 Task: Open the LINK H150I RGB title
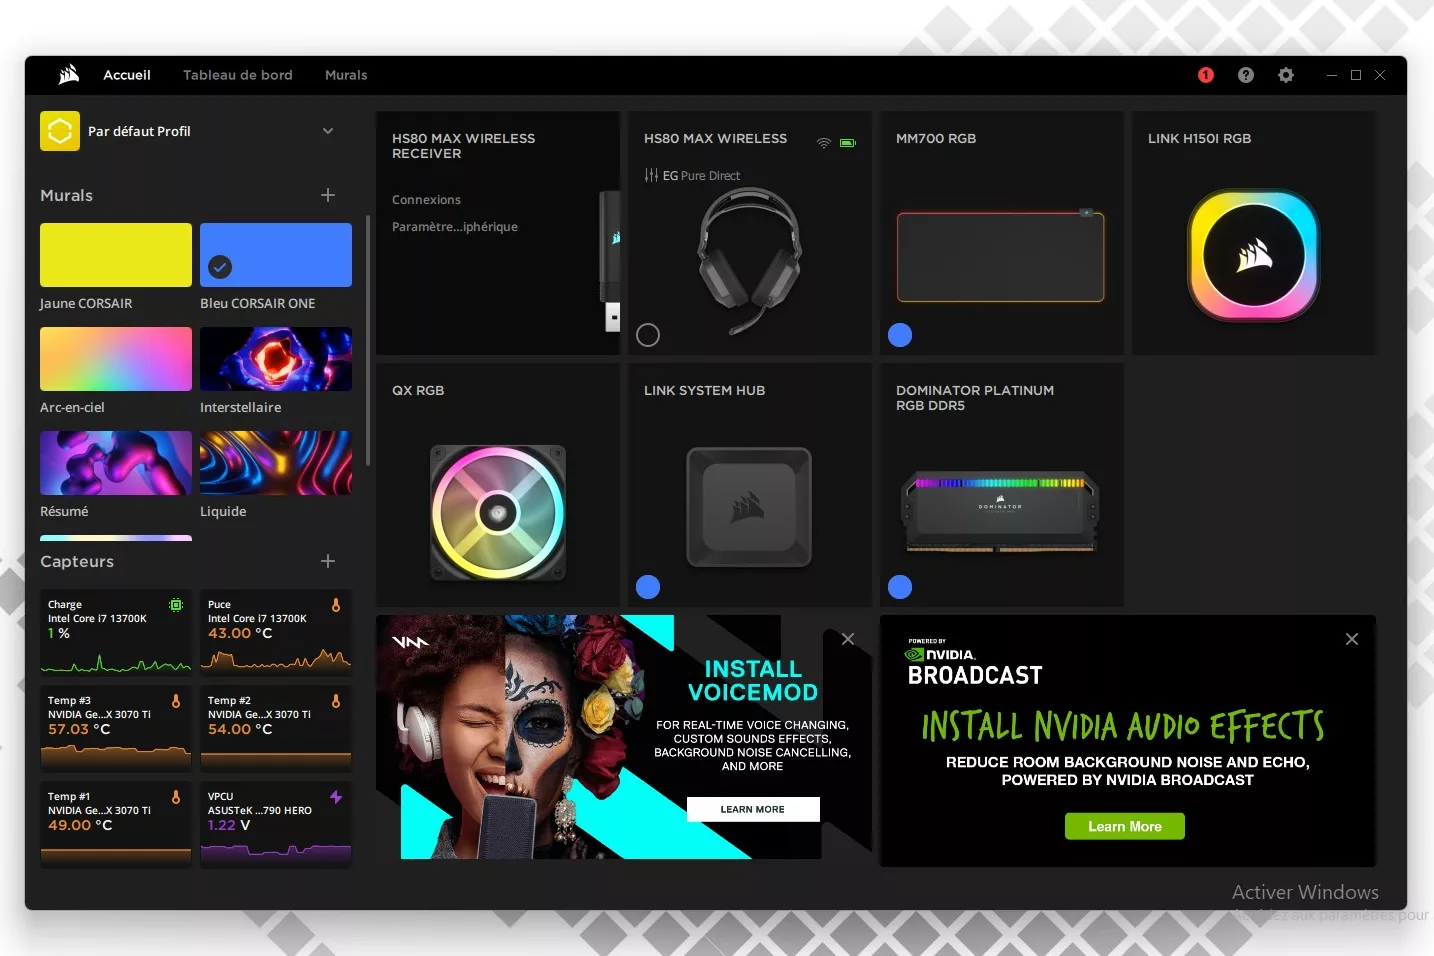(1199, 139)
